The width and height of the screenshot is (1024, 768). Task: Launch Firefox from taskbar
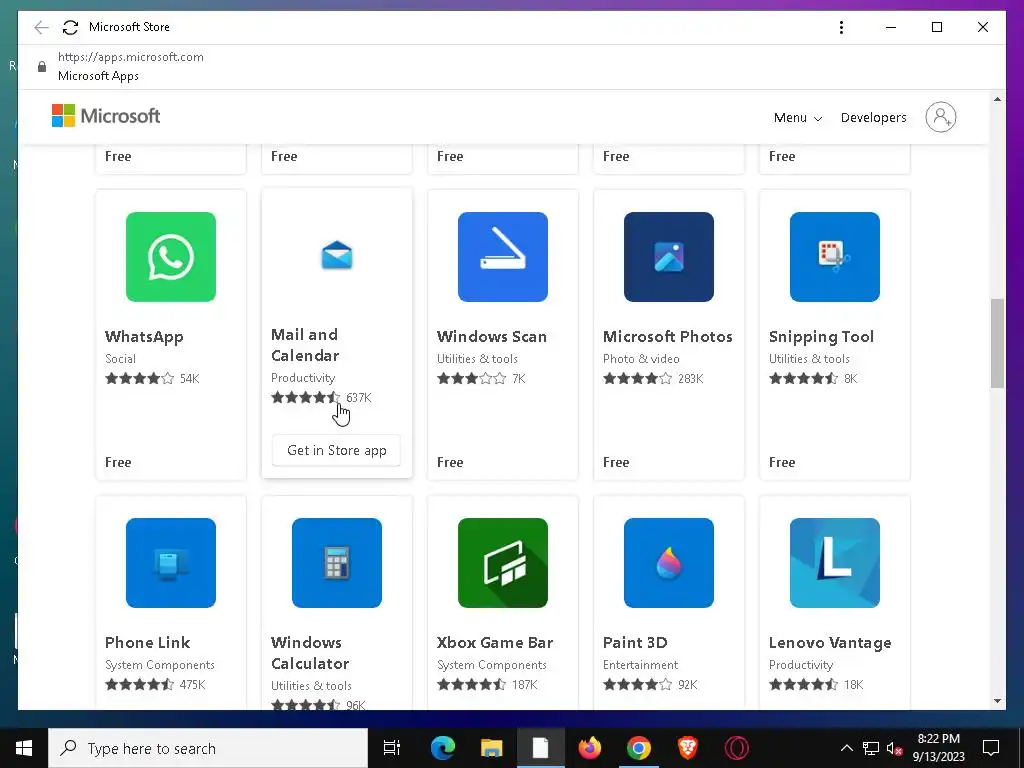pyautogui.click(x=590, y=748)
